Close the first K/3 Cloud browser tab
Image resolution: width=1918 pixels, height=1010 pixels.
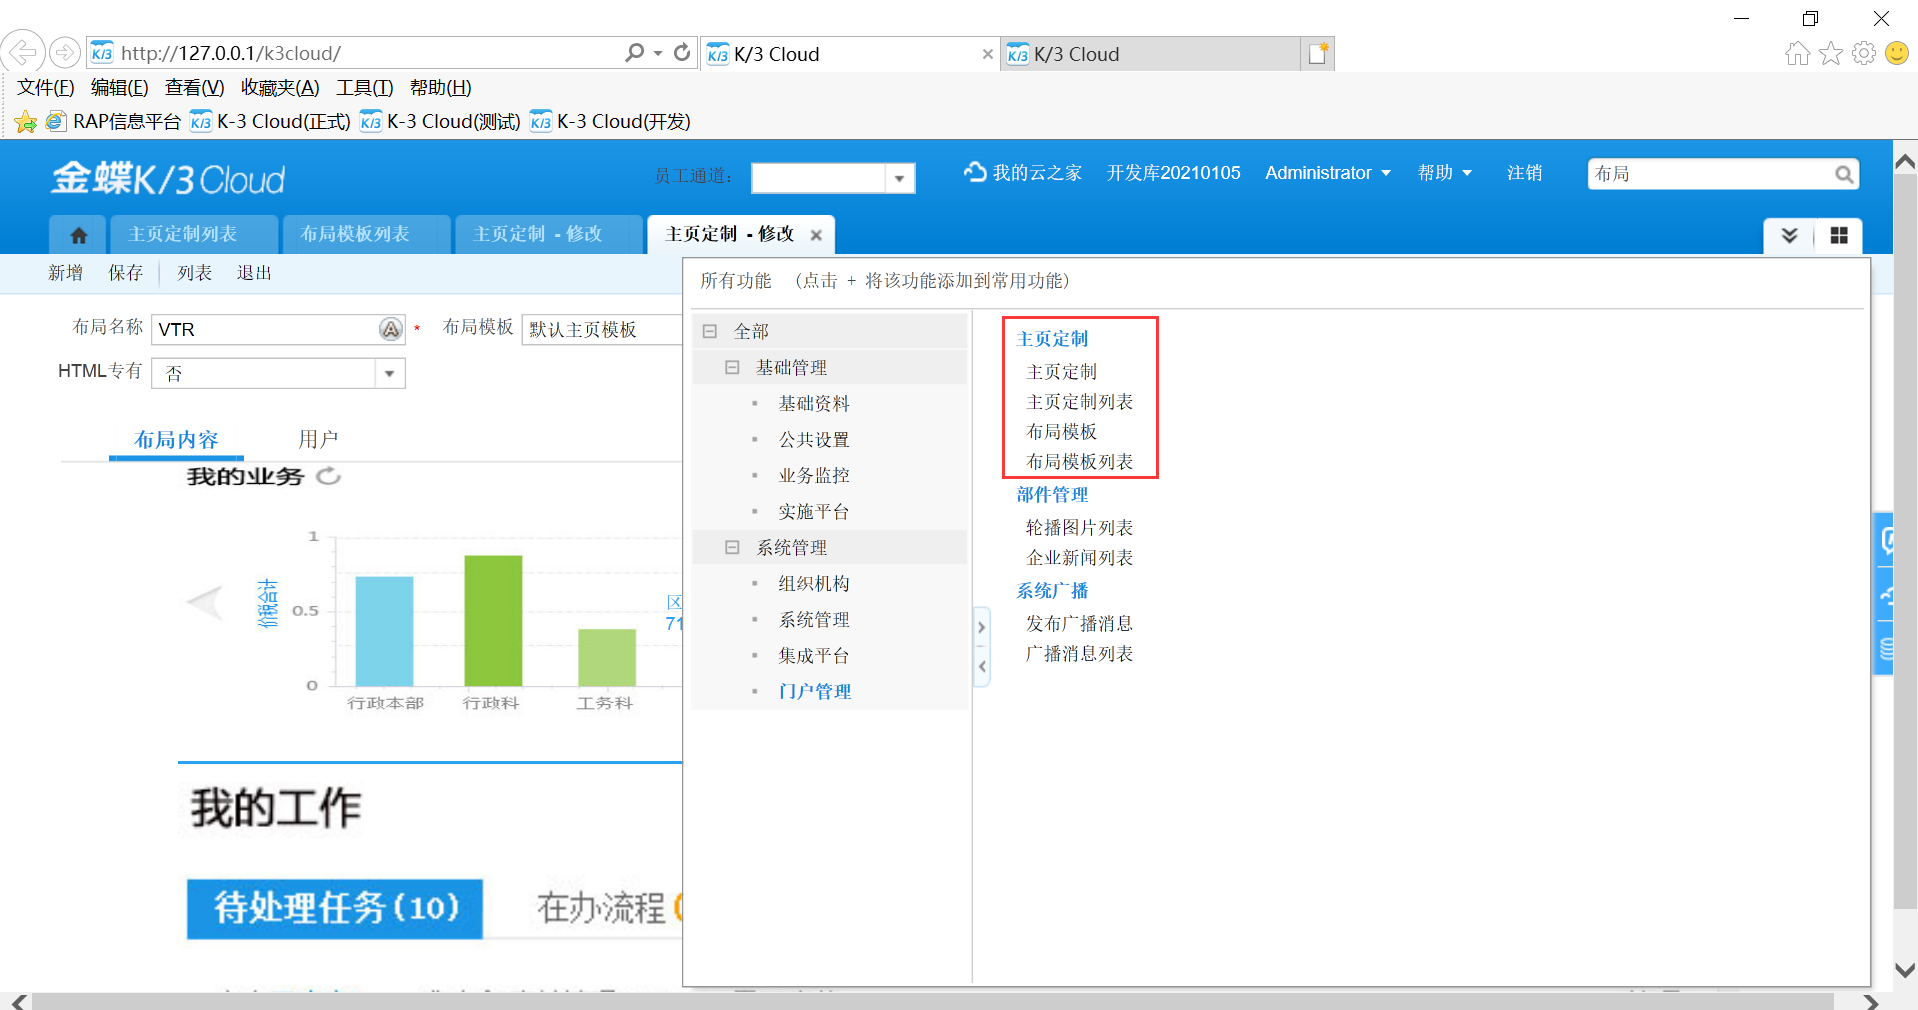click(x=988, y=54)
